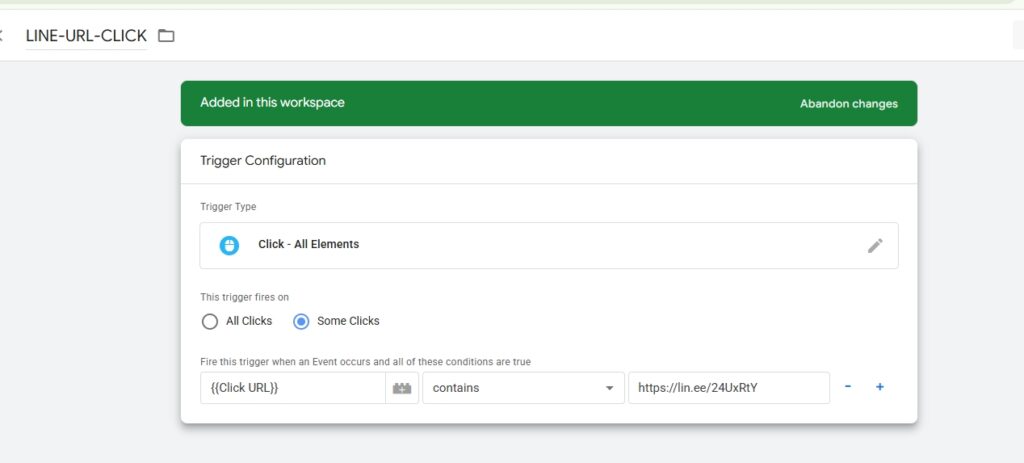1024x463 pixels.
Task: Open the {{Click URL}} variable dropdown
Action: tap(292, 388)
